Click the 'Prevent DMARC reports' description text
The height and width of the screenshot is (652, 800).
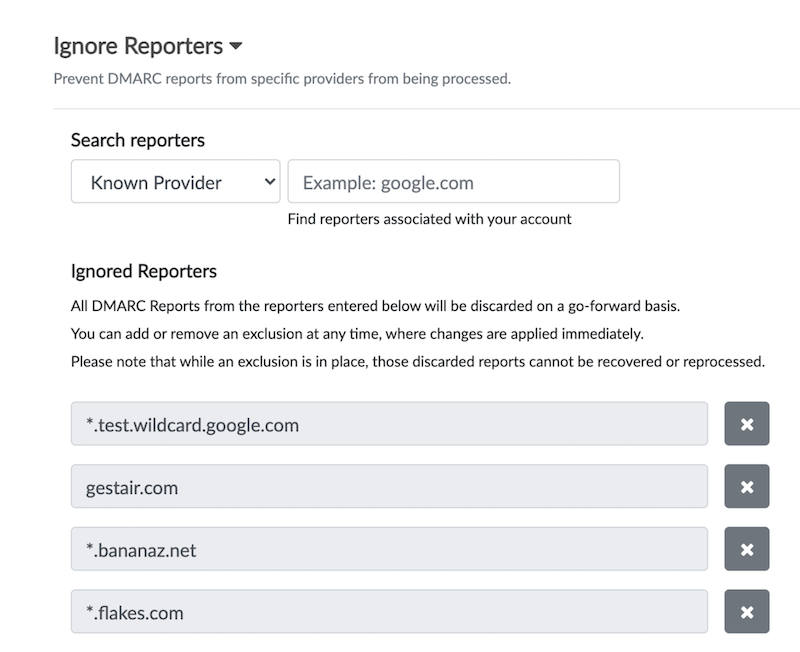pyautogui.click(x=282, y=79)
